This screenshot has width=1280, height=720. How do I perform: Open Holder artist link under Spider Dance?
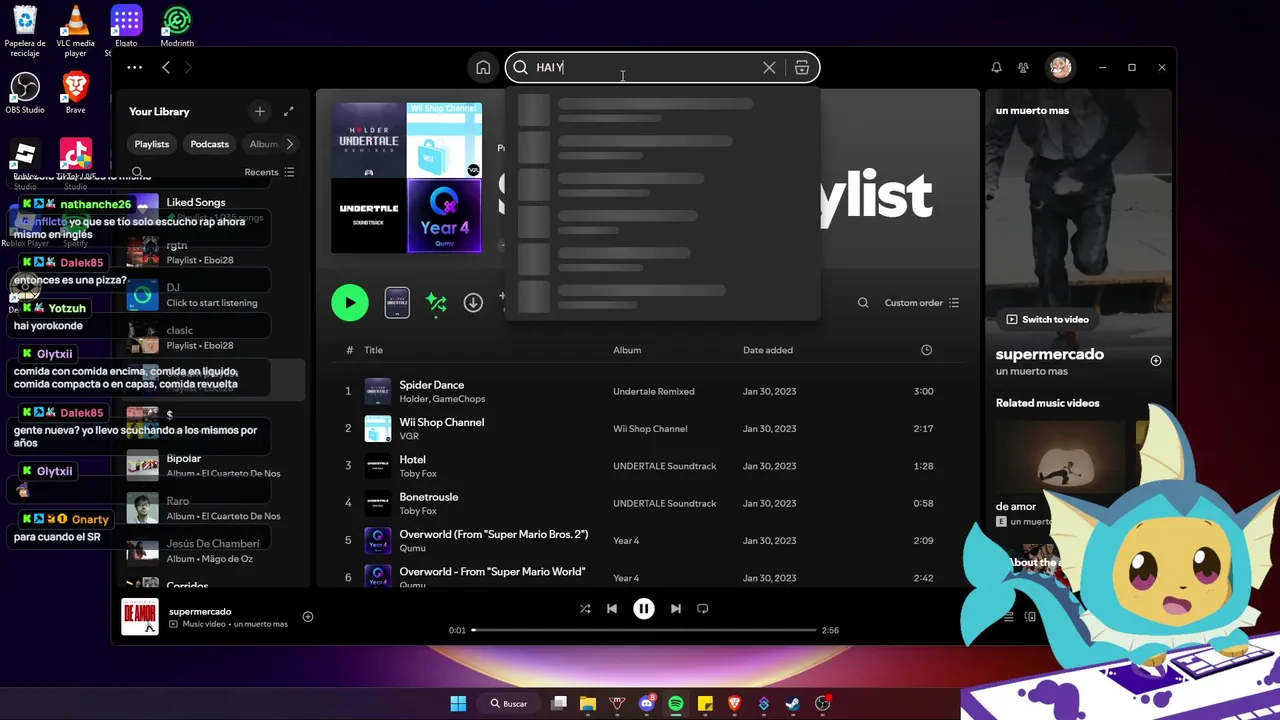click(413, 399)
